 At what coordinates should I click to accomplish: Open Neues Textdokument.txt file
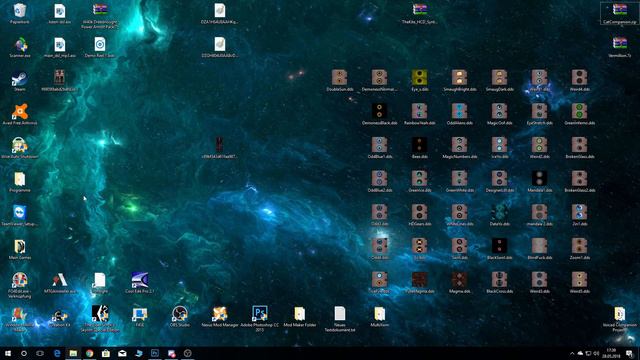[x=340, y=318]
